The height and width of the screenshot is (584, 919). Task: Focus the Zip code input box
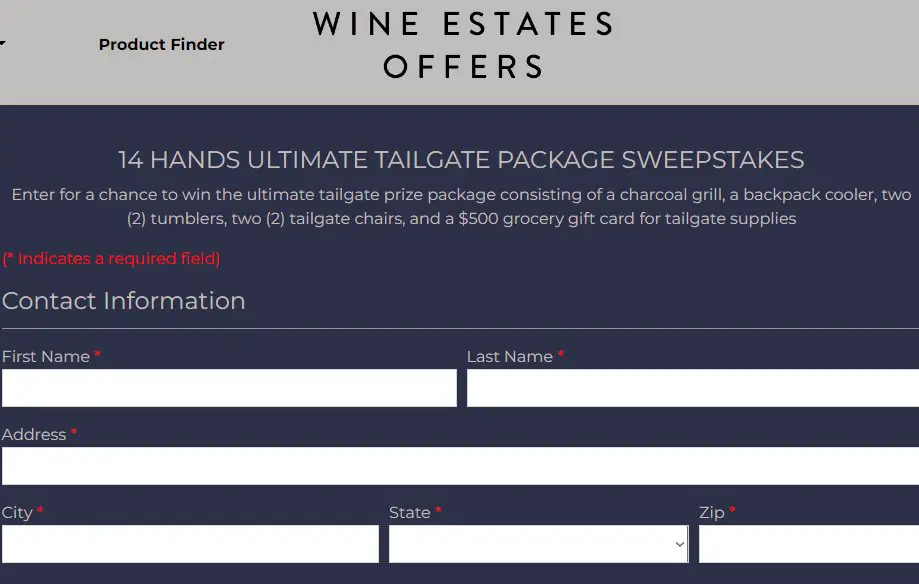point(808,544)
